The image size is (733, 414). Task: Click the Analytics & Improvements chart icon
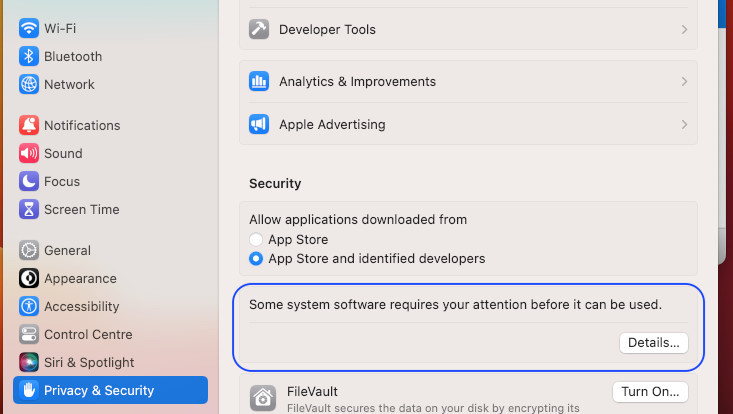tap(259, 81)
